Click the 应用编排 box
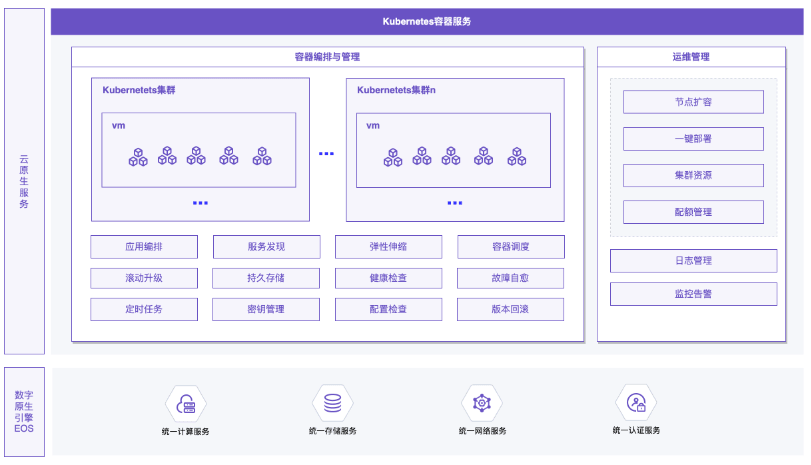 [144, 247]
